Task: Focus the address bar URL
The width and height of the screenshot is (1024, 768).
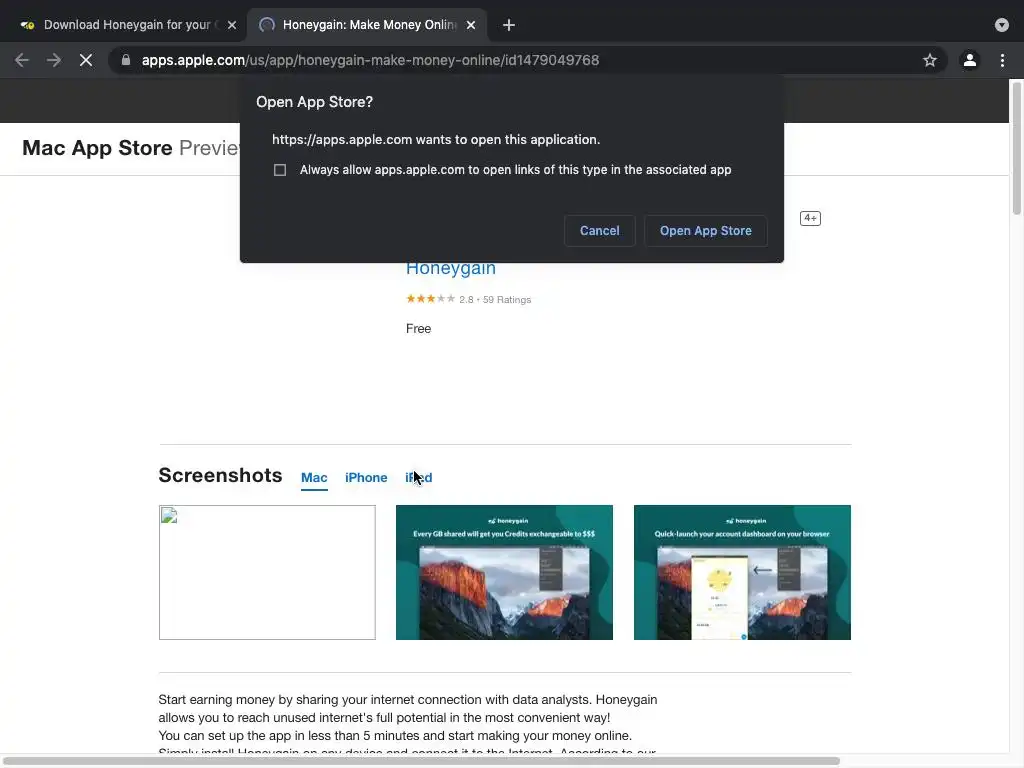Action: click(370, 60)
